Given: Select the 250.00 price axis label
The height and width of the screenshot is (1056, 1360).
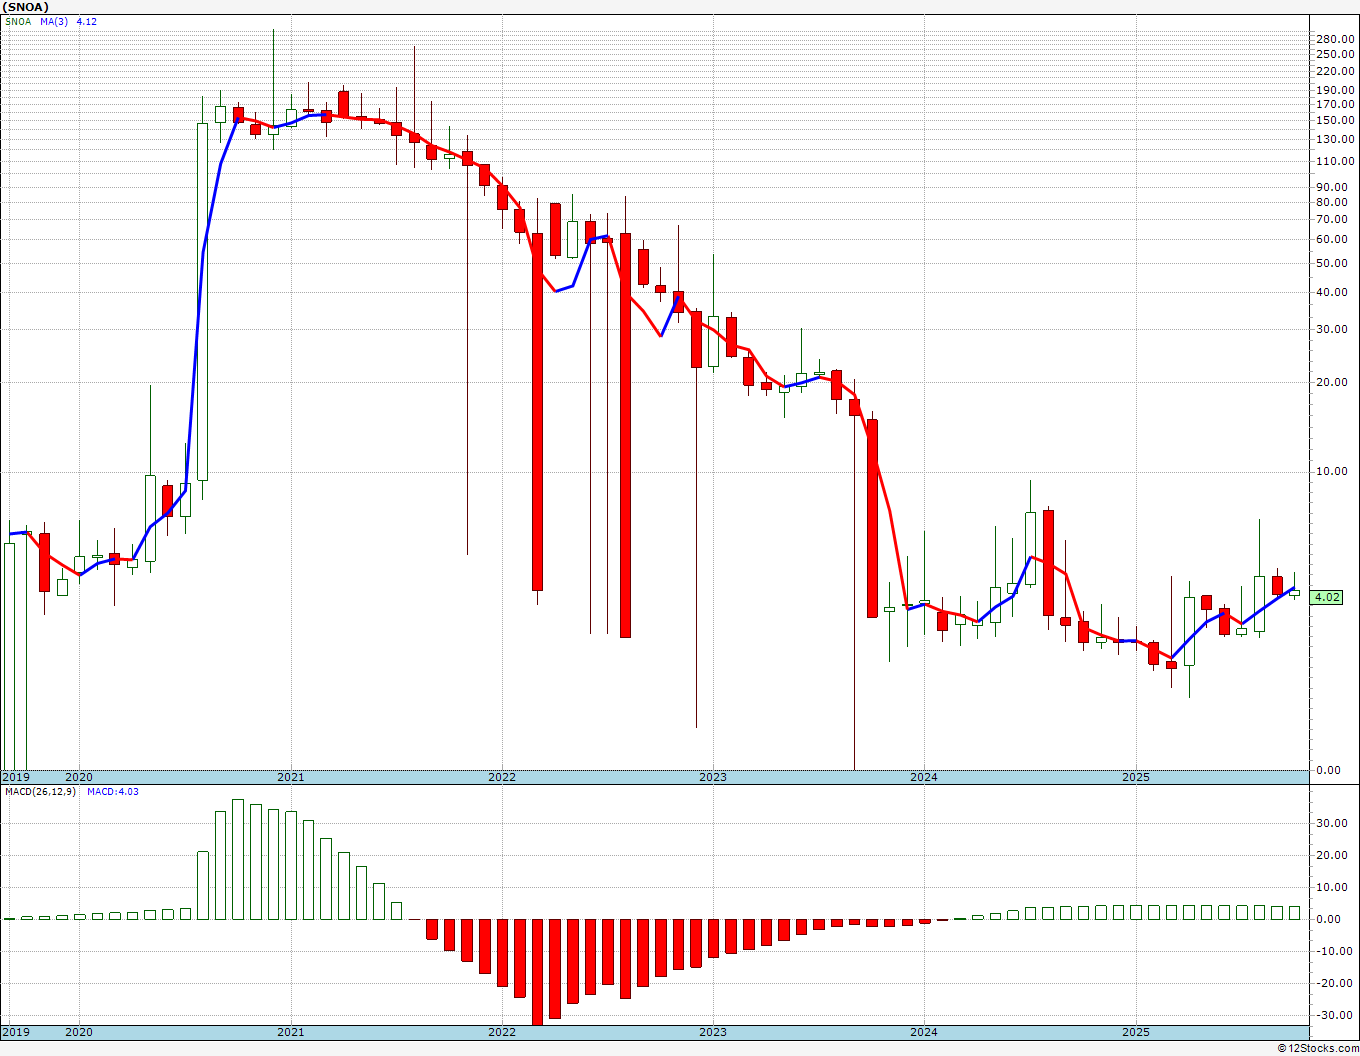Looking at the screenshot, I should click(x=1336, y=54).
